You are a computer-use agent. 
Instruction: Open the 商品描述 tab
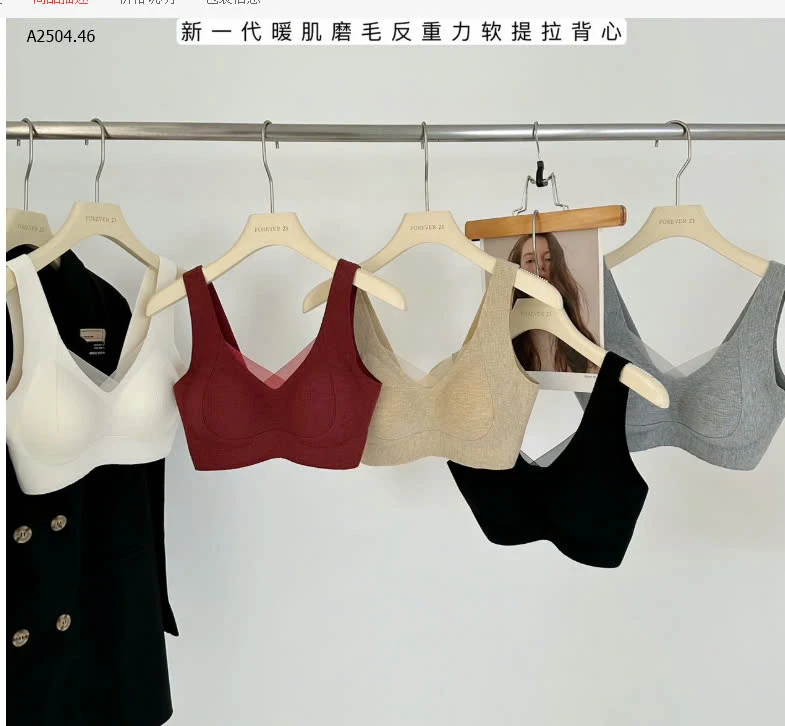60,2
